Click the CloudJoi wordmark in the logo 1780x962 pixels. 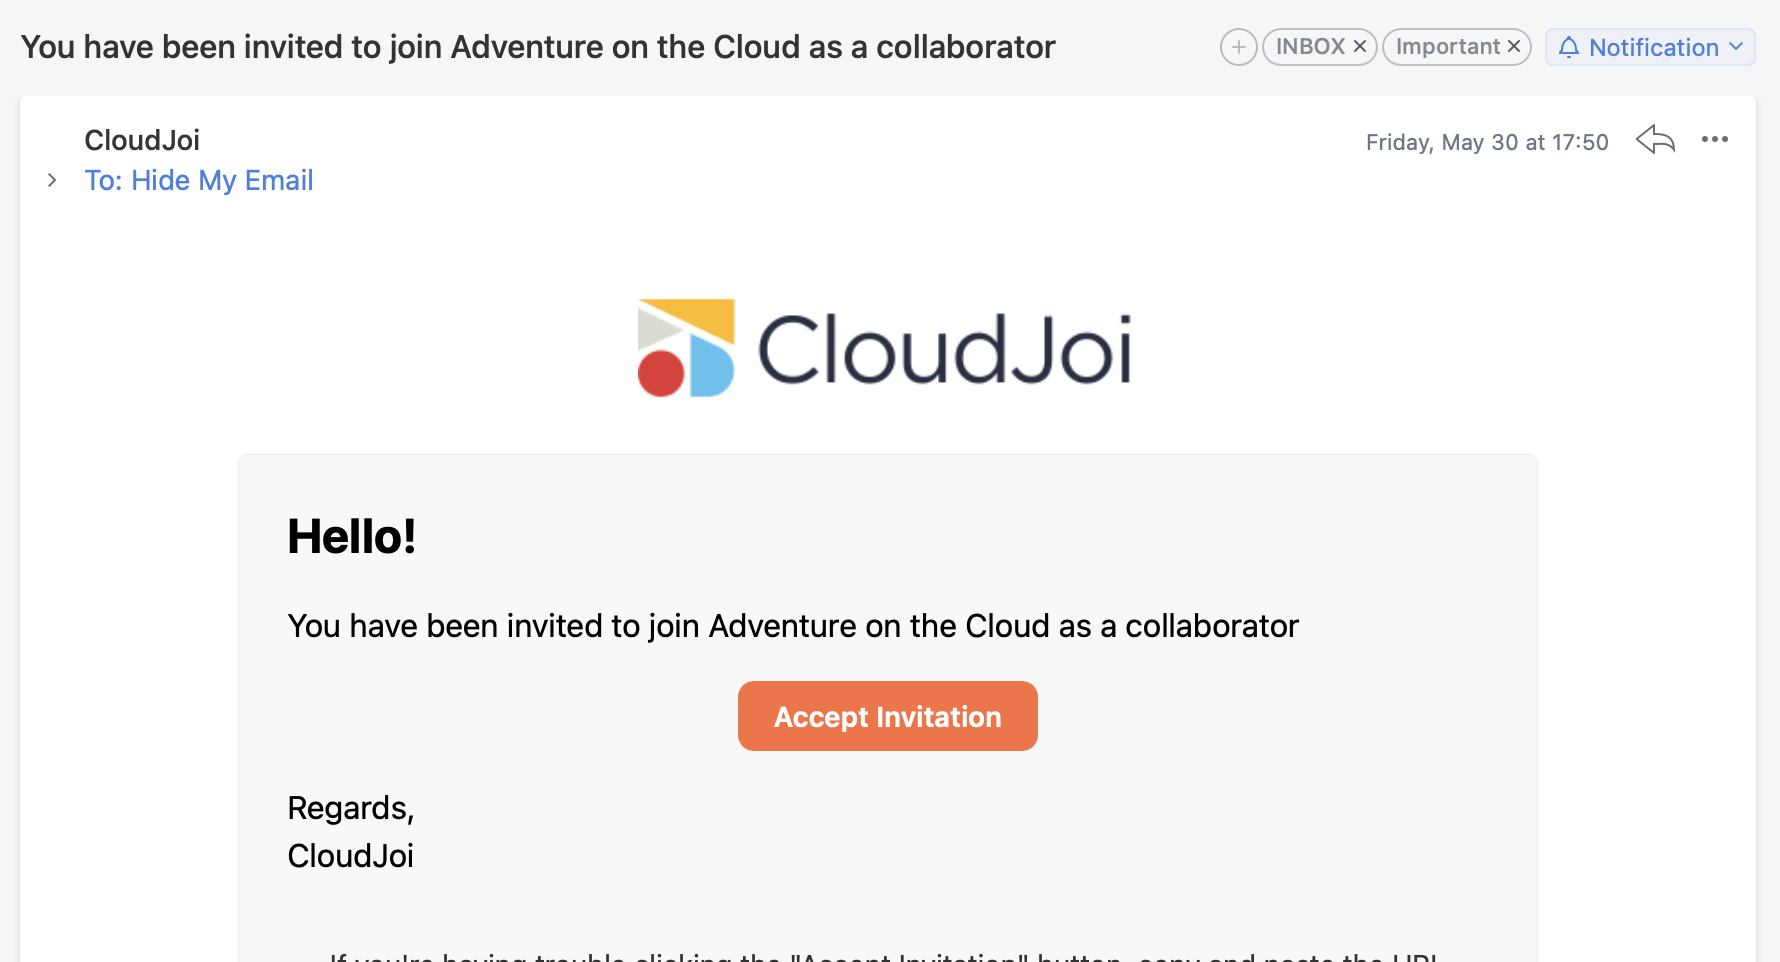pos(944,349)
